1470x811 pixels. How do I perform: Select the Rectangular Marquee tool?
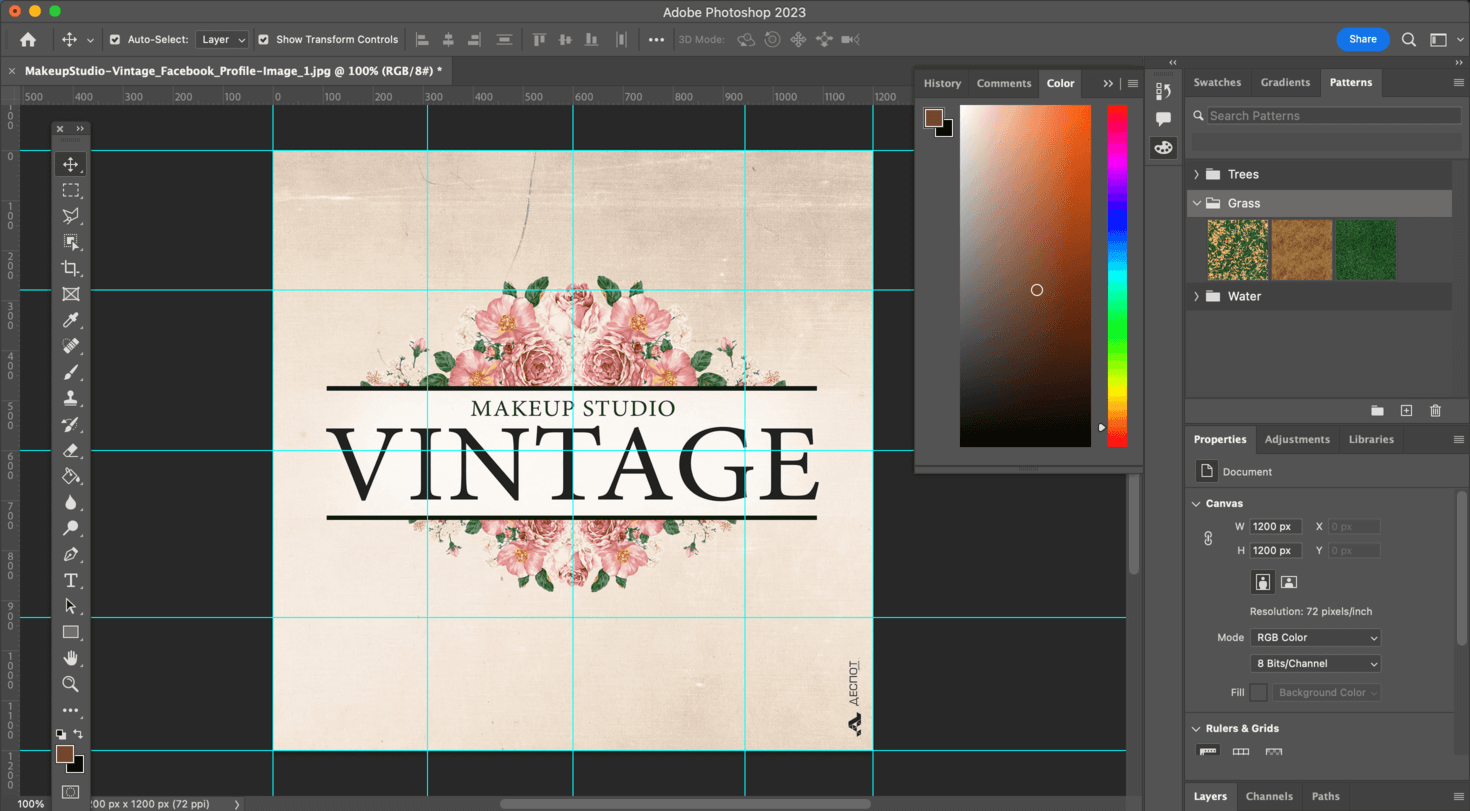click(70, 190)
